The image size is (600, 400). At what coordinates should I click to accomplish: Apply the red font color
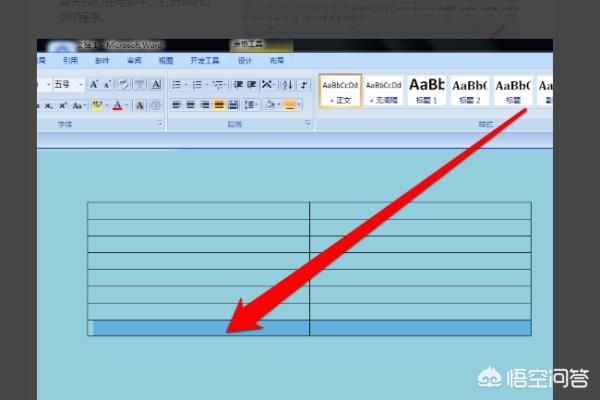coord(118,106)
